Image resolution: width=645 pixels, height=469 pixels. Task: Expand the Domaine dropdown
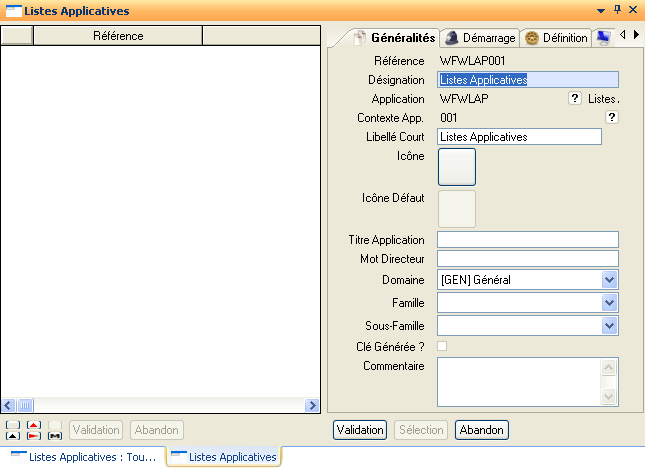pos(609,280)
